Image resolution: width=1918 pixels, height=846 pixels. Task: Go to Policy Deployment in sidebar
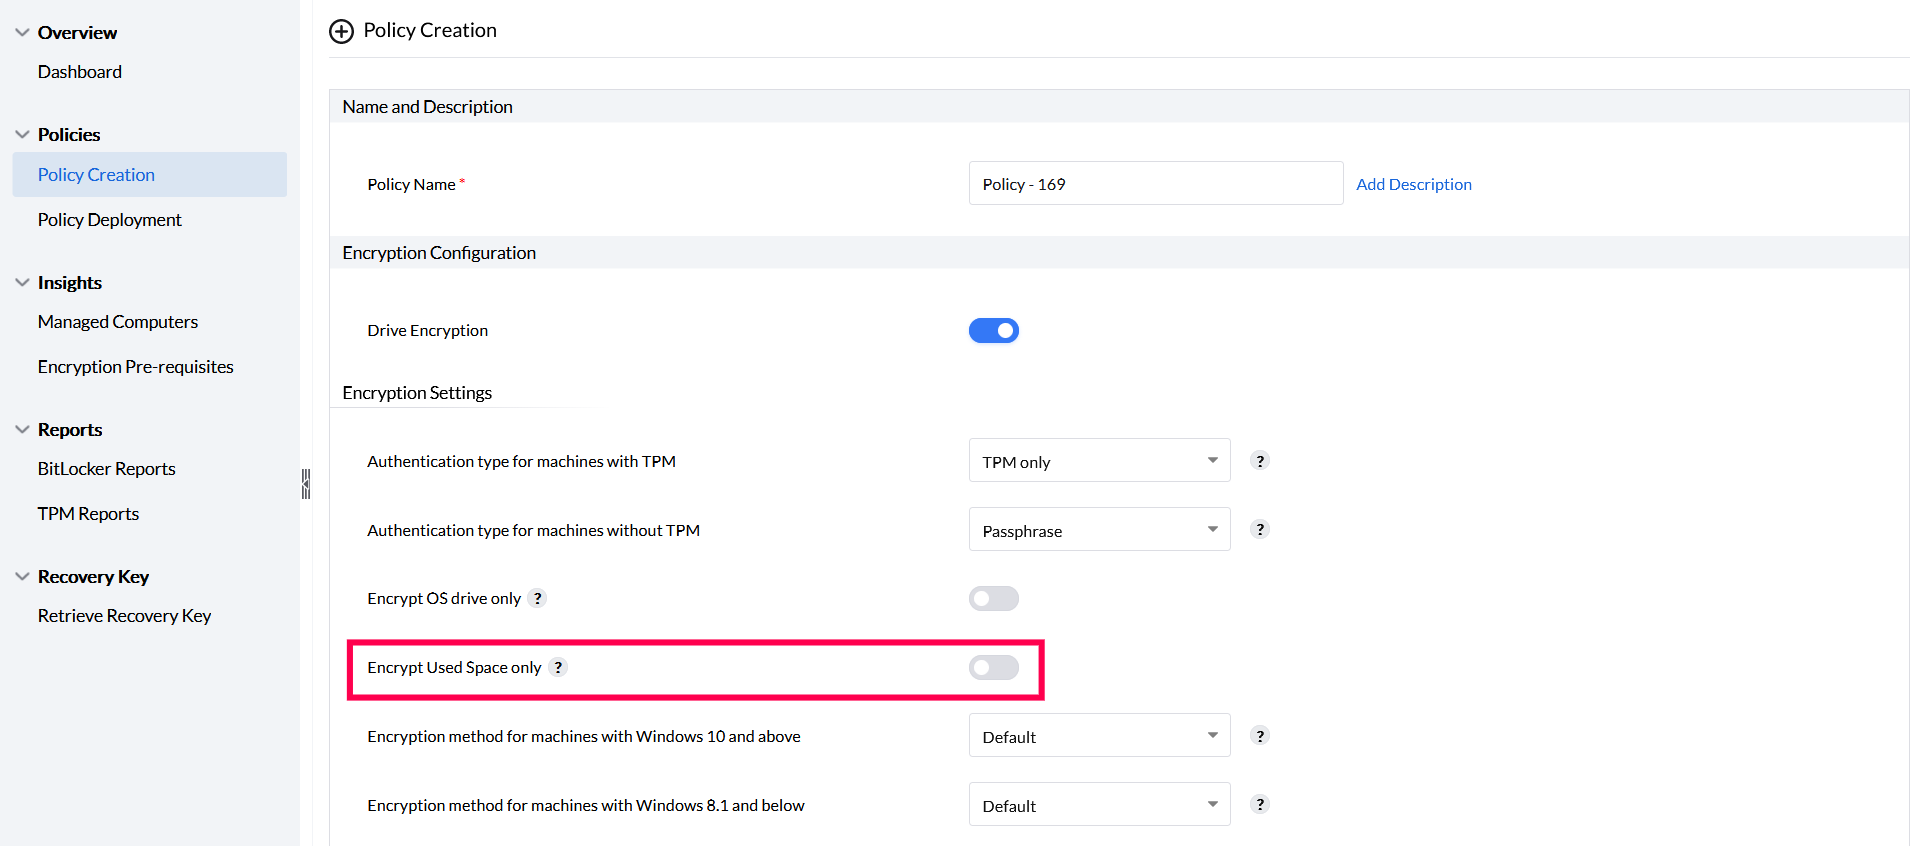coord(110,220)
